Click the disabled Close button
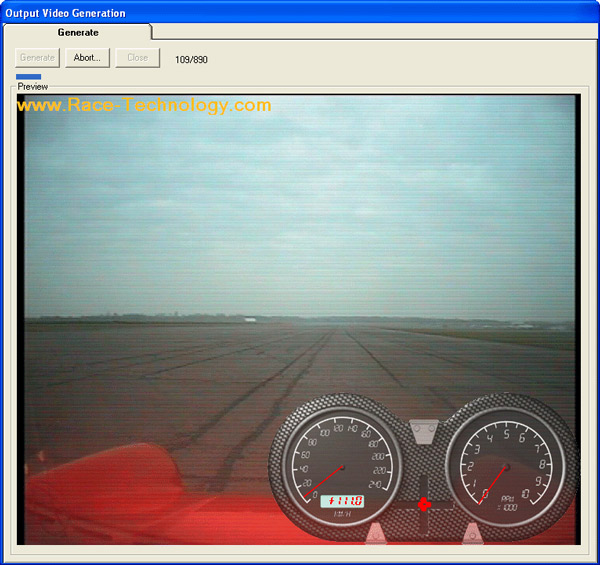Image resolution: width=600 pixels, height=565 pixels. [137, 58]
